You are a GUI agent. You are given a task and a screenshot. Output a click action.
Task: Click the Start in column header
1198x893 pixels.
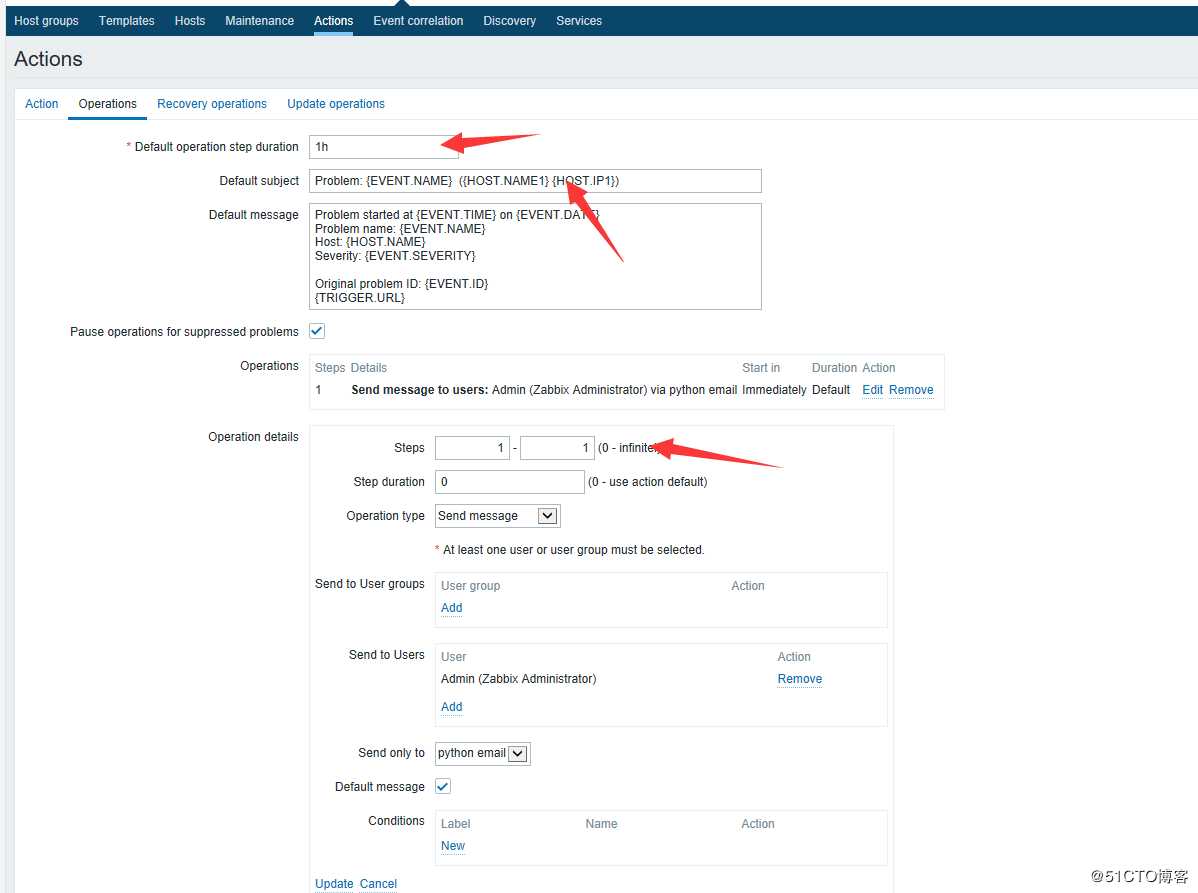[760, 367]
